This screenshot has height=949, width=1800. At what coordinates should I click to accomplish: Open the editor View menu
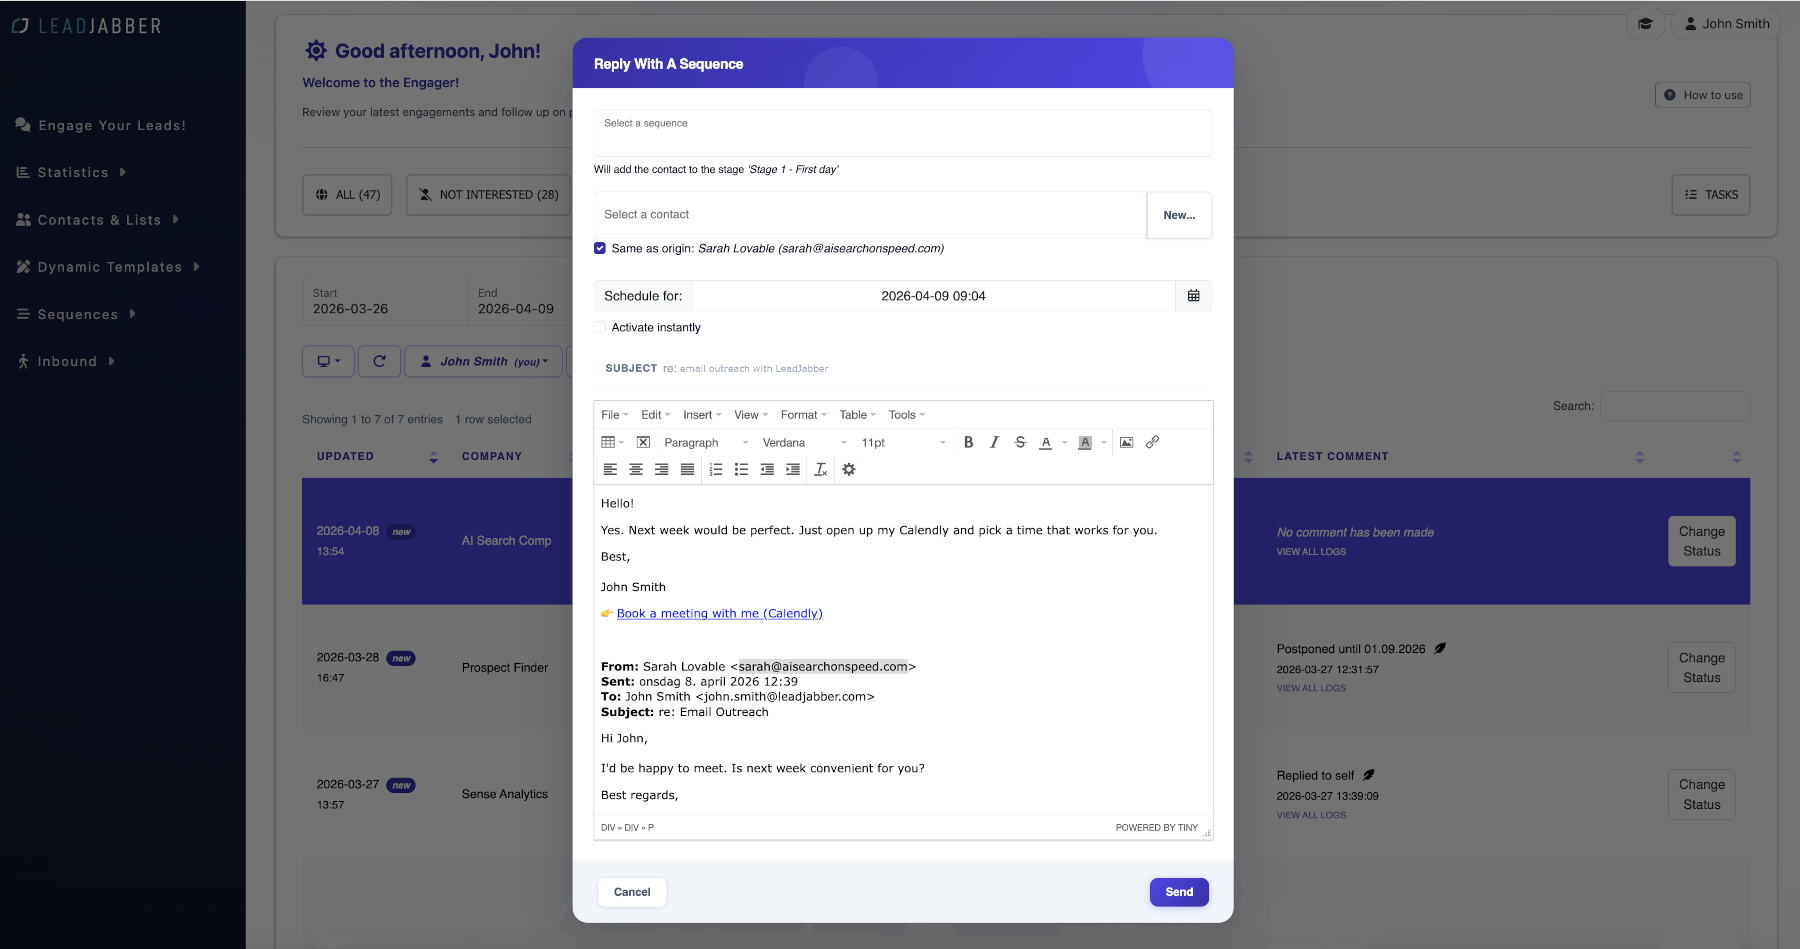[750, 415]
